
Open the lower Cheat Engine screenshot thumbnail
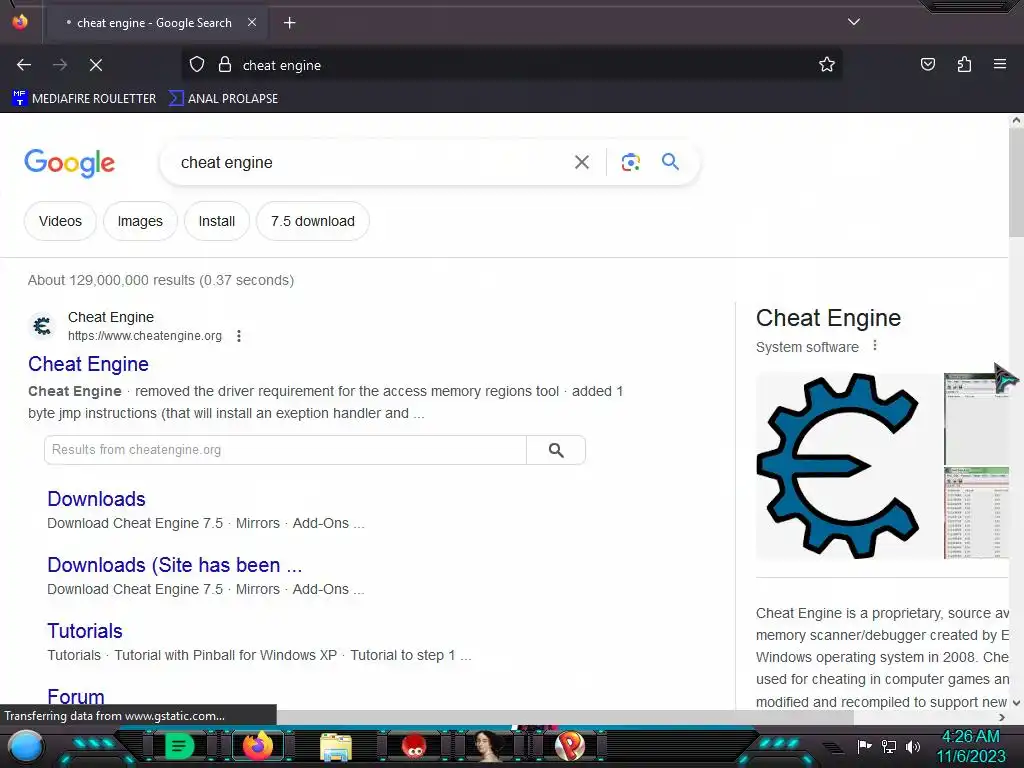pyautogui.click(x=976, y=513)
